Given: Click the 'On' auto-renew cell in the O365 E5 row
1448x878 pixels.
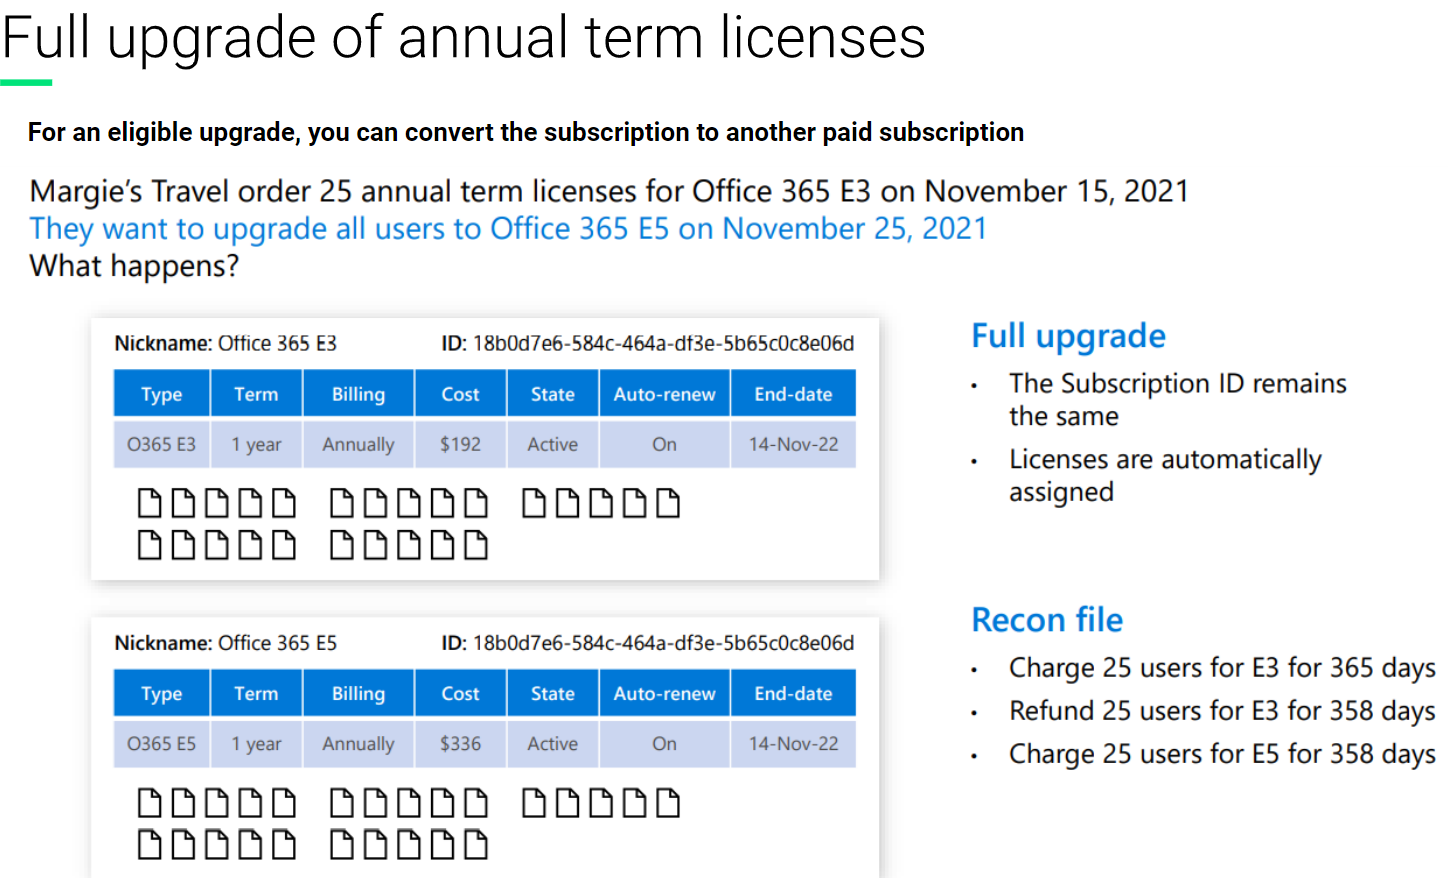Looking at the screenshot, I should 664,744.
